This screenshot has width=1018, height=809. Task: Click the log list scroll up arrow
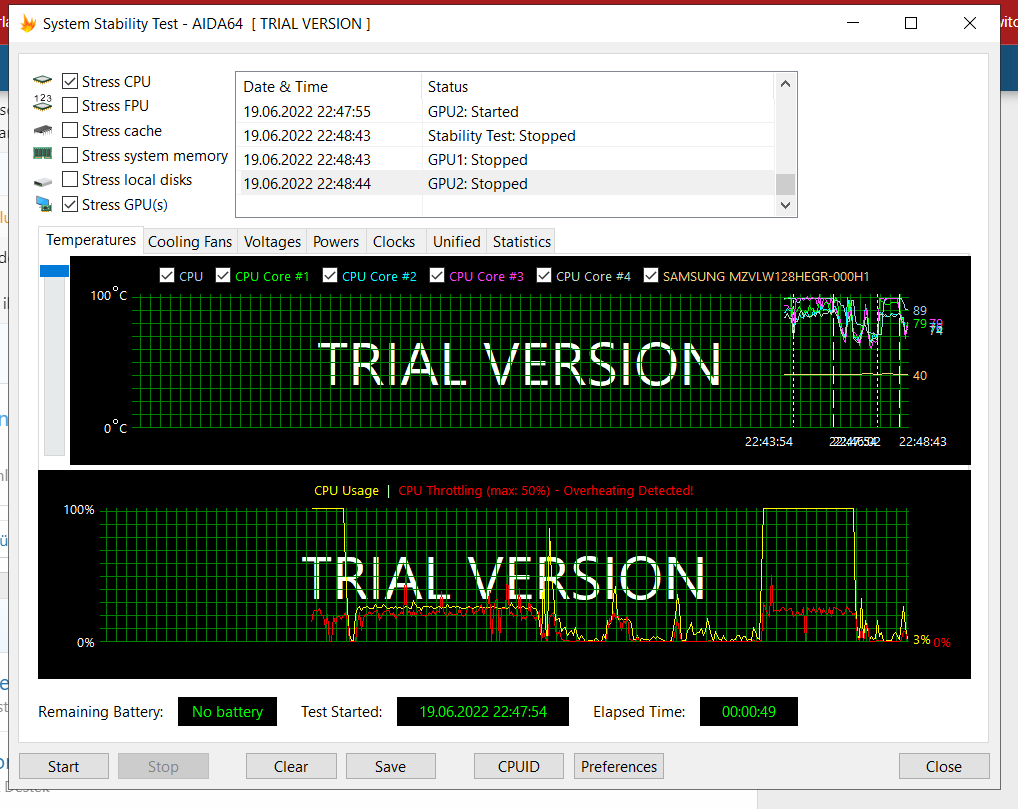click(x=786, y=84)
